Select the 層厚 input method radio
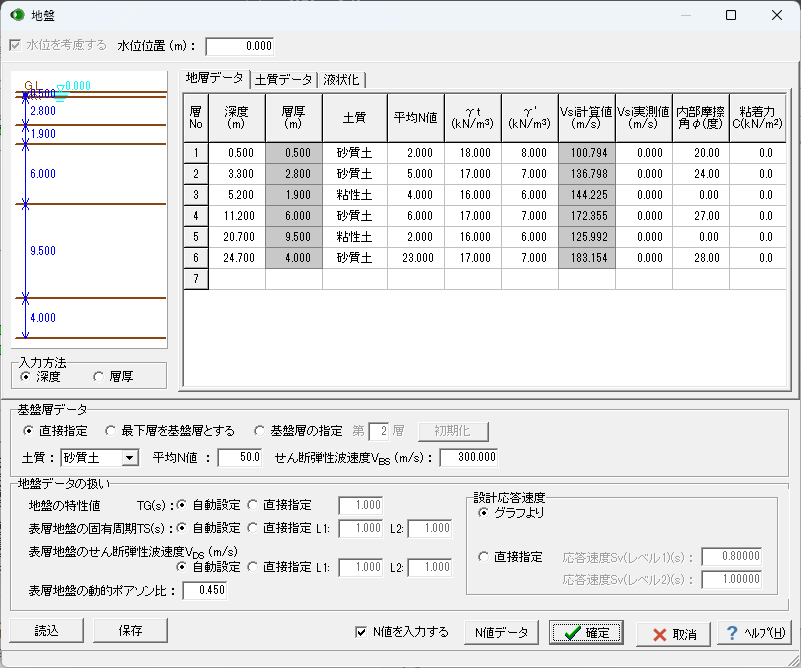The image size is (801, 668). 98,377
